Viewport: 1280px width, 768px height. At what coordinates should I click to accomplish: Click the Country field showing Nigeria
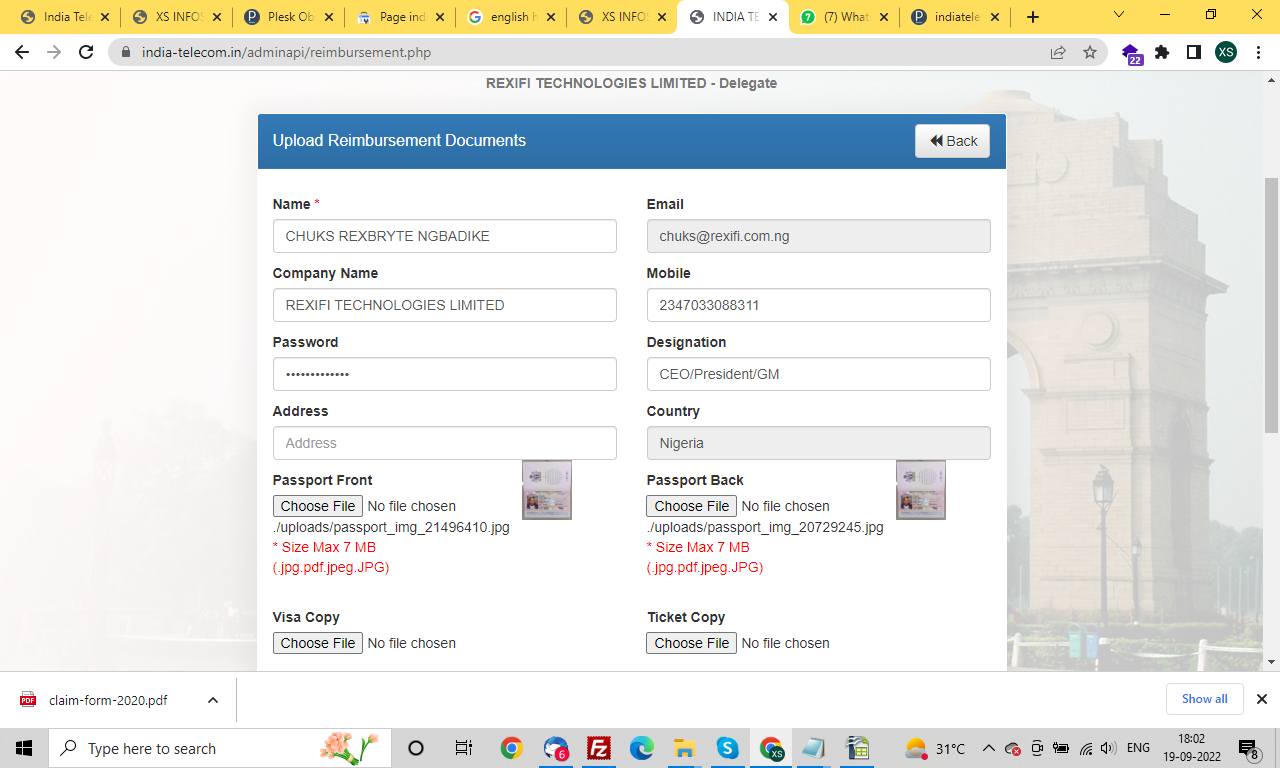[x=819, y=443]
